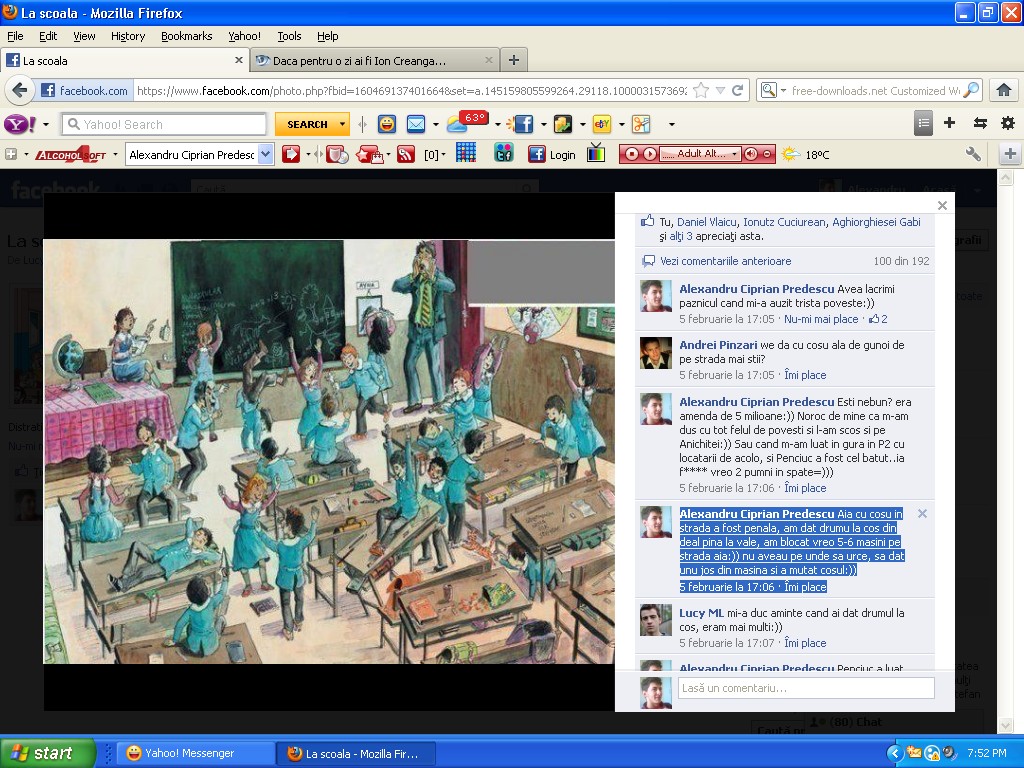Click the RSS feed toolbar icon
This screenshot has height=768, width=1024.
[406, 155]
